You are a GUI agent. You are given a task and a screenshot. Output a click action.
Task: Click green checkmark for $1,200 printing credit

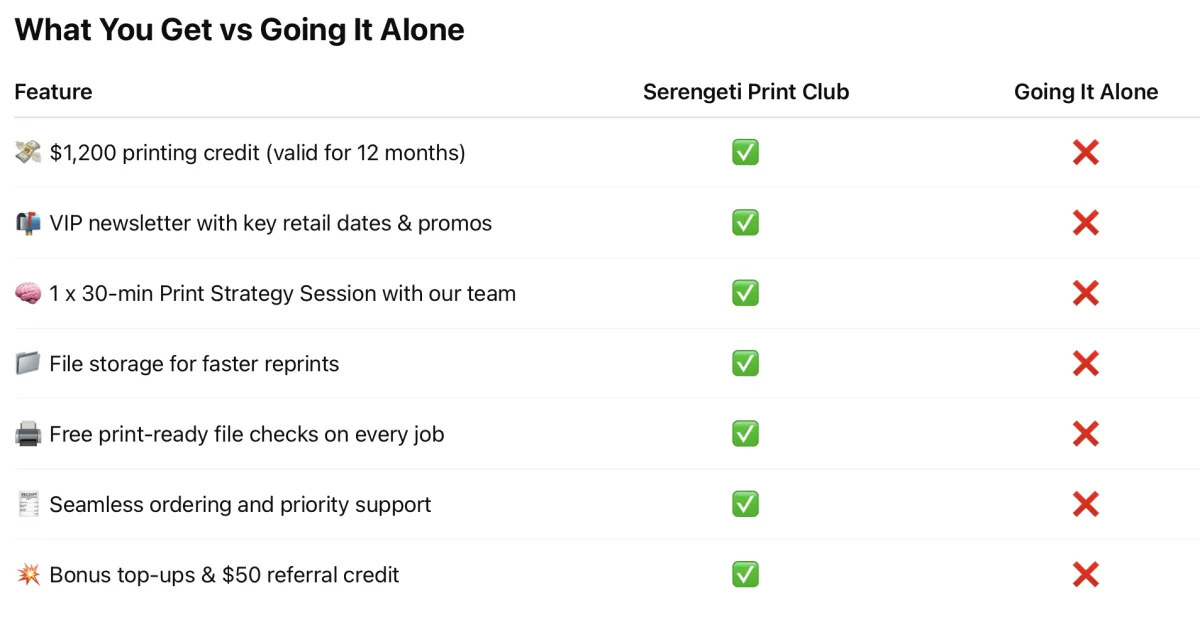click(x=745, y=153)
